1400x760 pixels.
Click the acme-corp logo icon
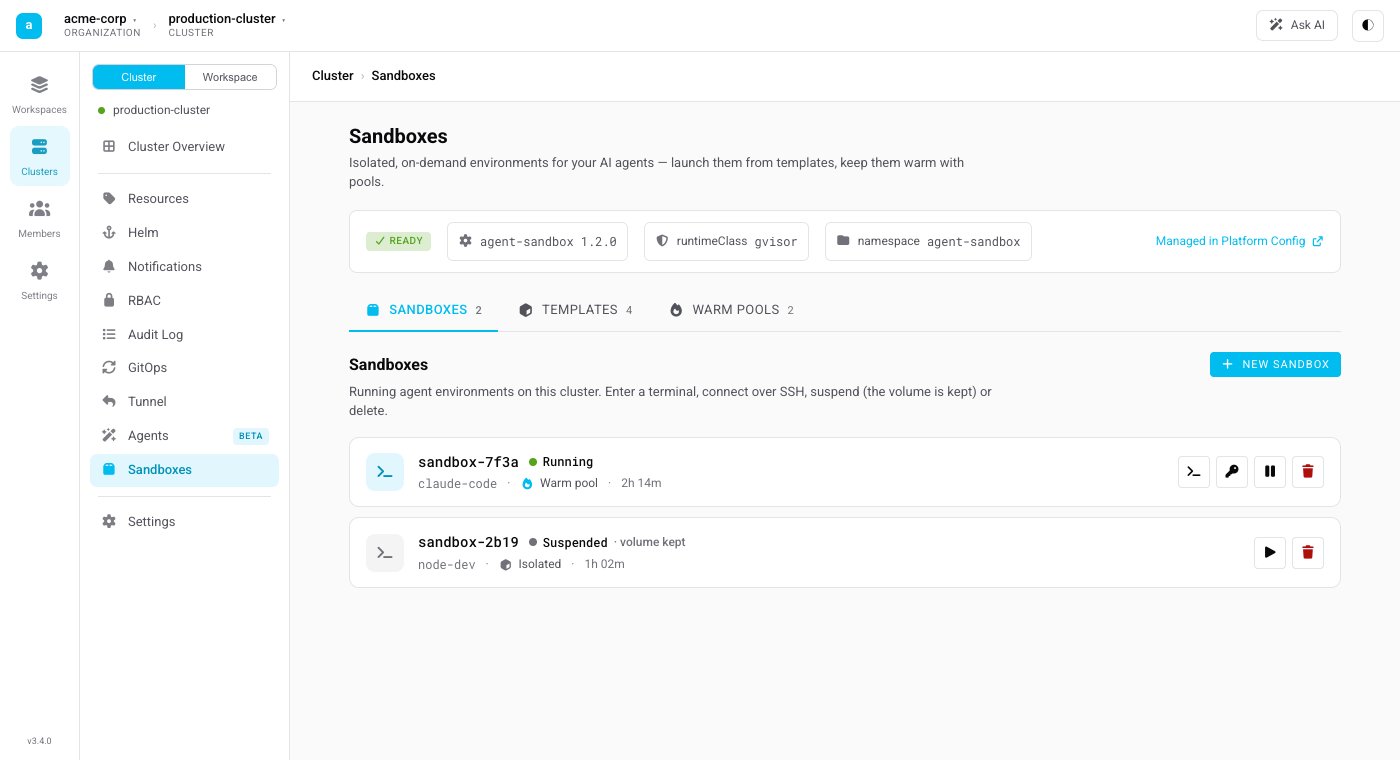(x=29, y=25)
